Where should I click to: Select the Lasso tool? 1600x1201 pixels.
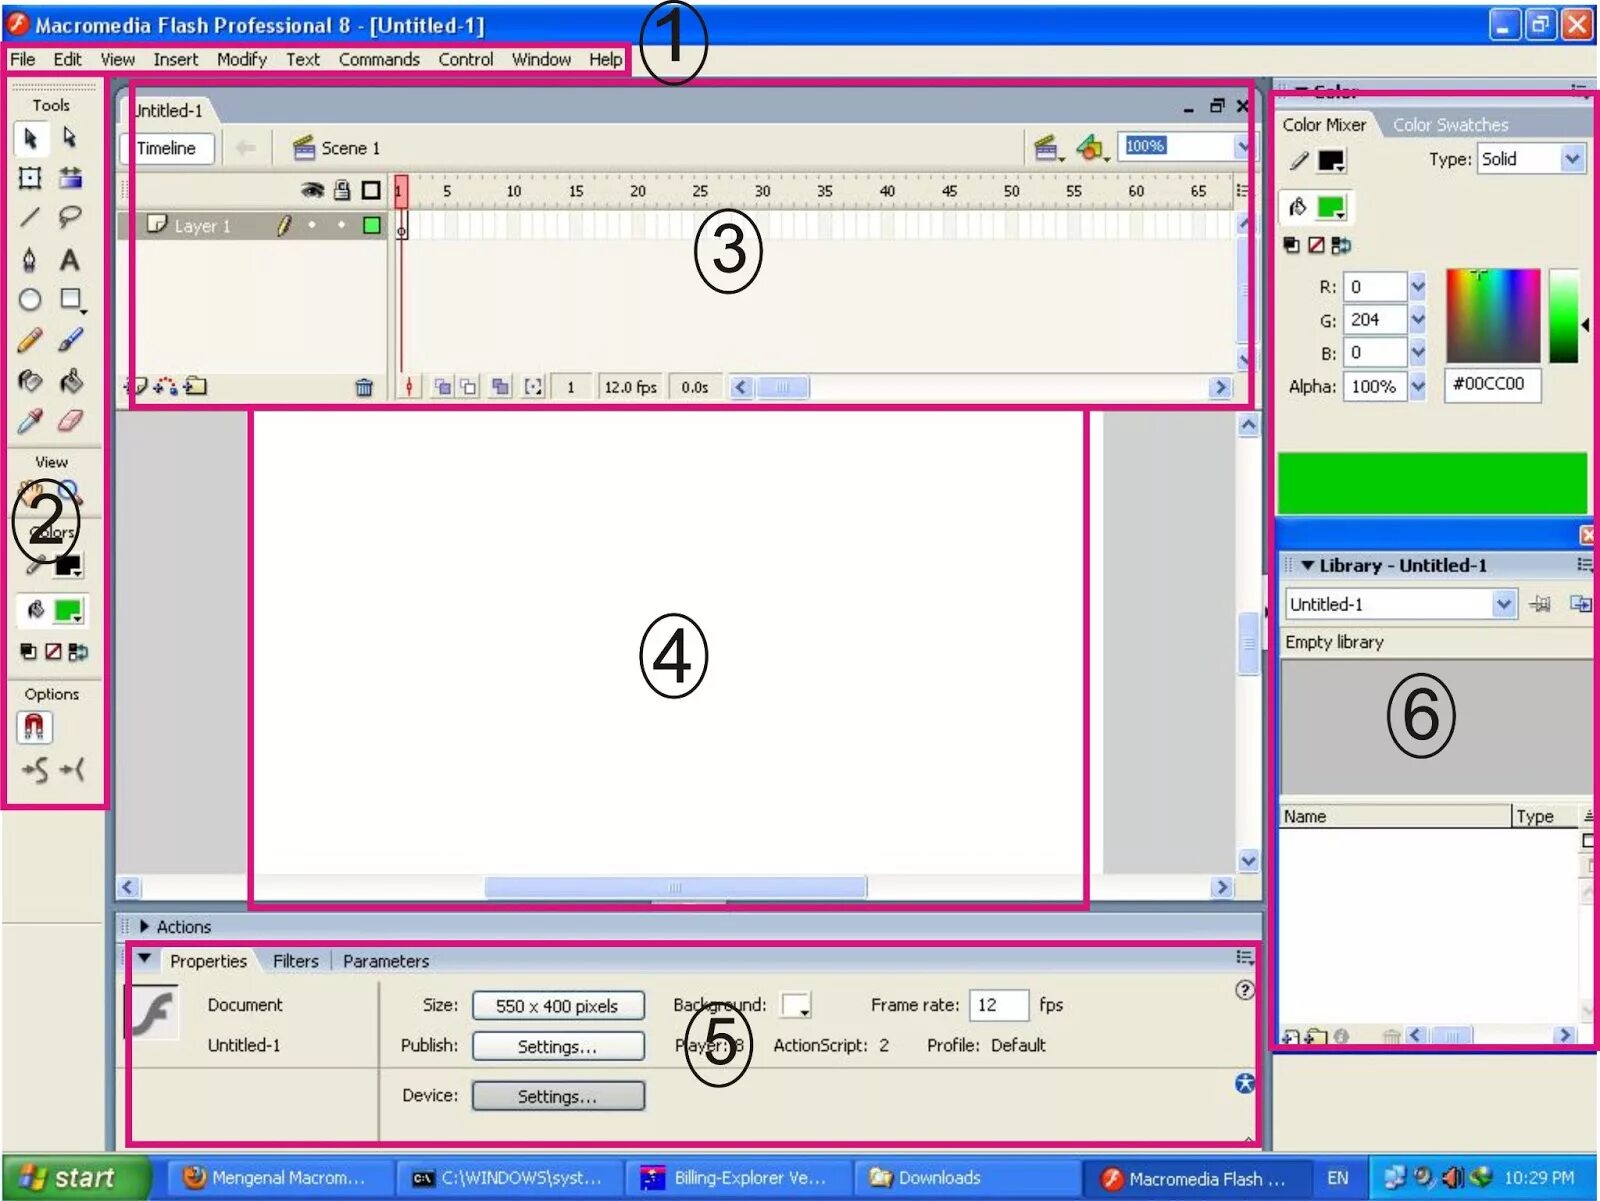(x=70, y=217)
